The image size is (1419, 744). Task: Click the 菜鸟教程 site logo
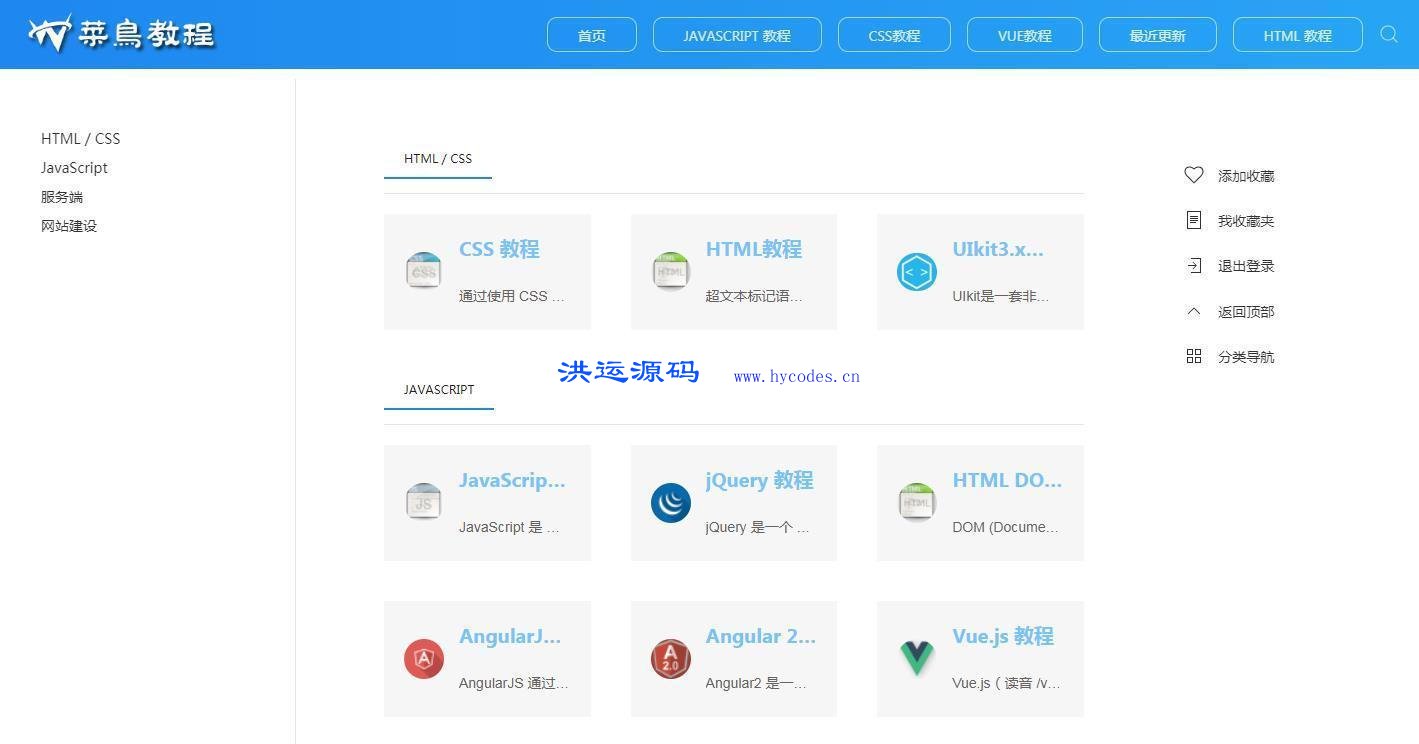tap(121, 34)
